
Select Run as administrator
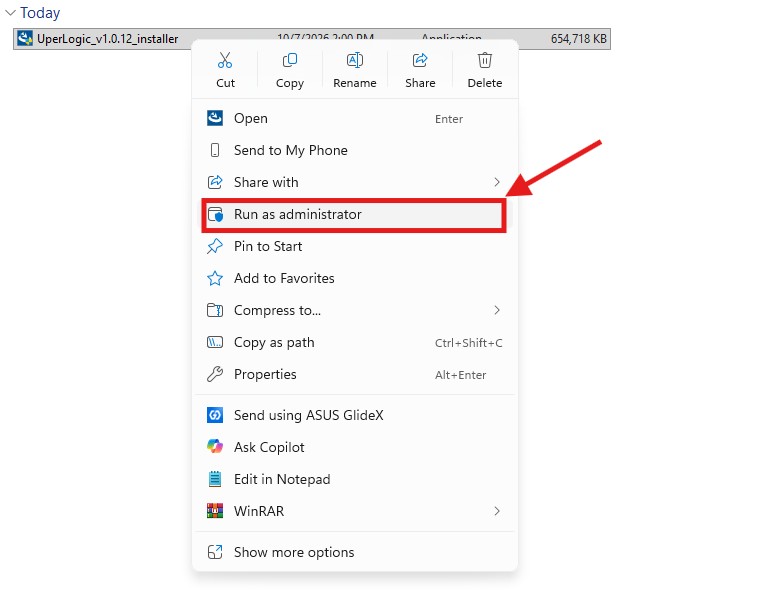click(354, 214)
